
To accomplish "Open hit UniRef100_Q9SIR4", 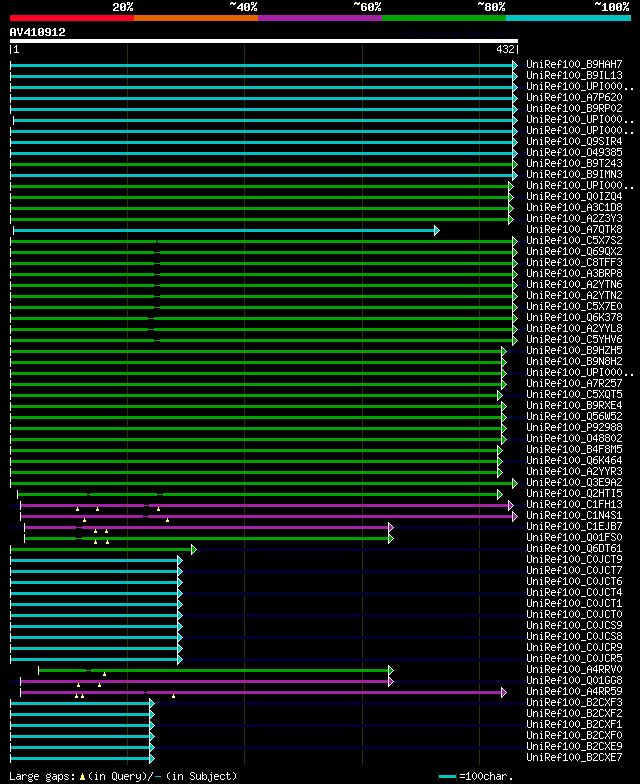I will point(574,142).
